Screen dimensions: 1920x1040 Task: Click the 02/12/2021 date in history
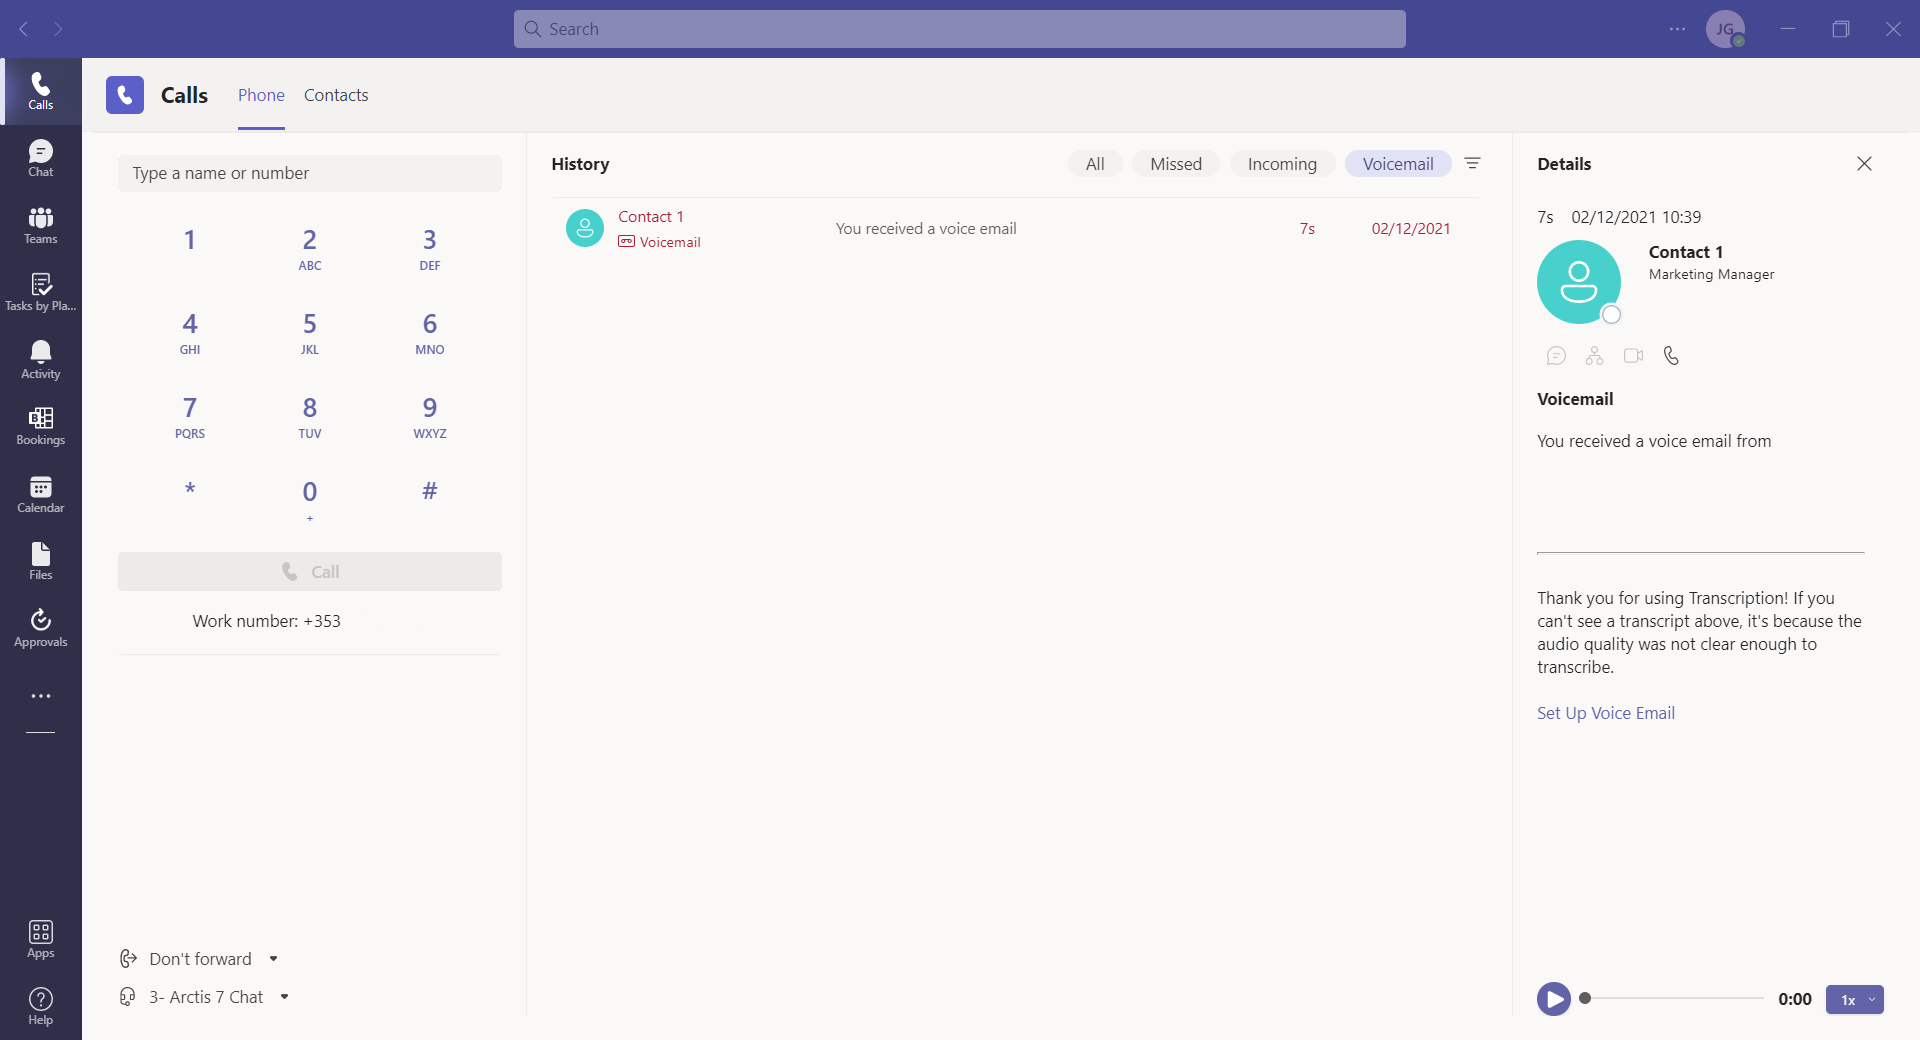[1411, 229]
